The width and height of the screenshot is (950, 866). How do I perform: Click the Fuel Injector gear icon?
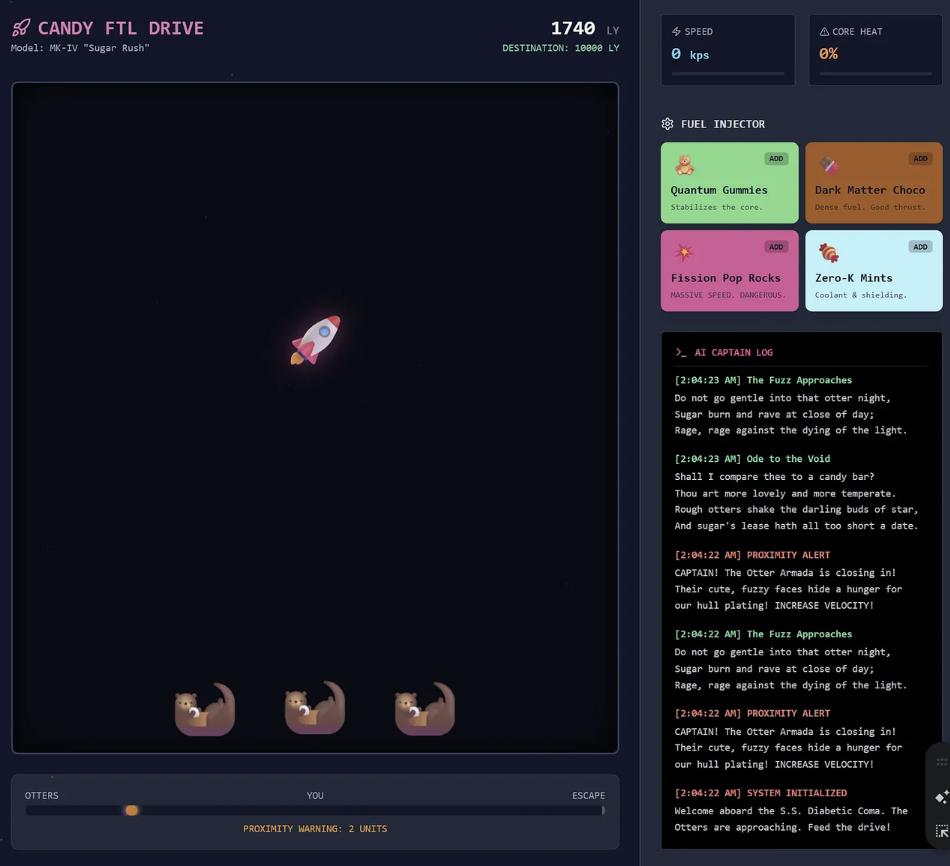click(x=667, y=124)
